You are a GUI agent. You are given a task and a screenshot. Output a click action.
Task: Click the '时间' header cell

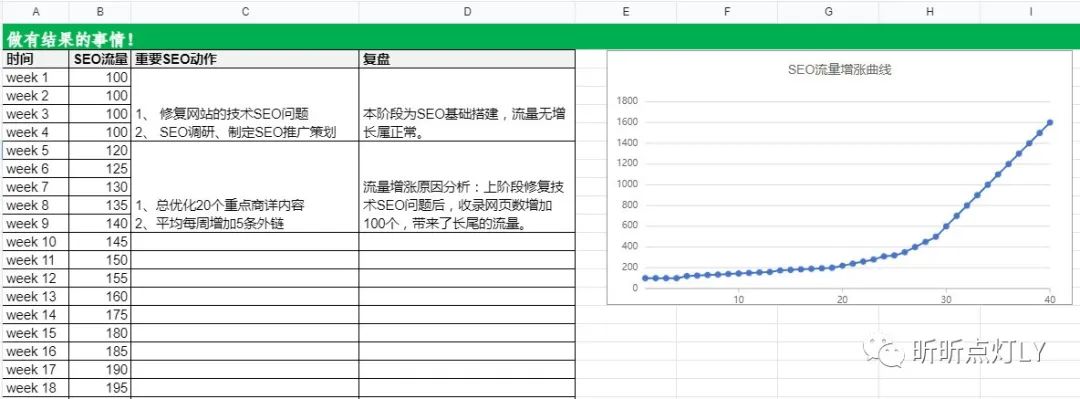point(36,59)
